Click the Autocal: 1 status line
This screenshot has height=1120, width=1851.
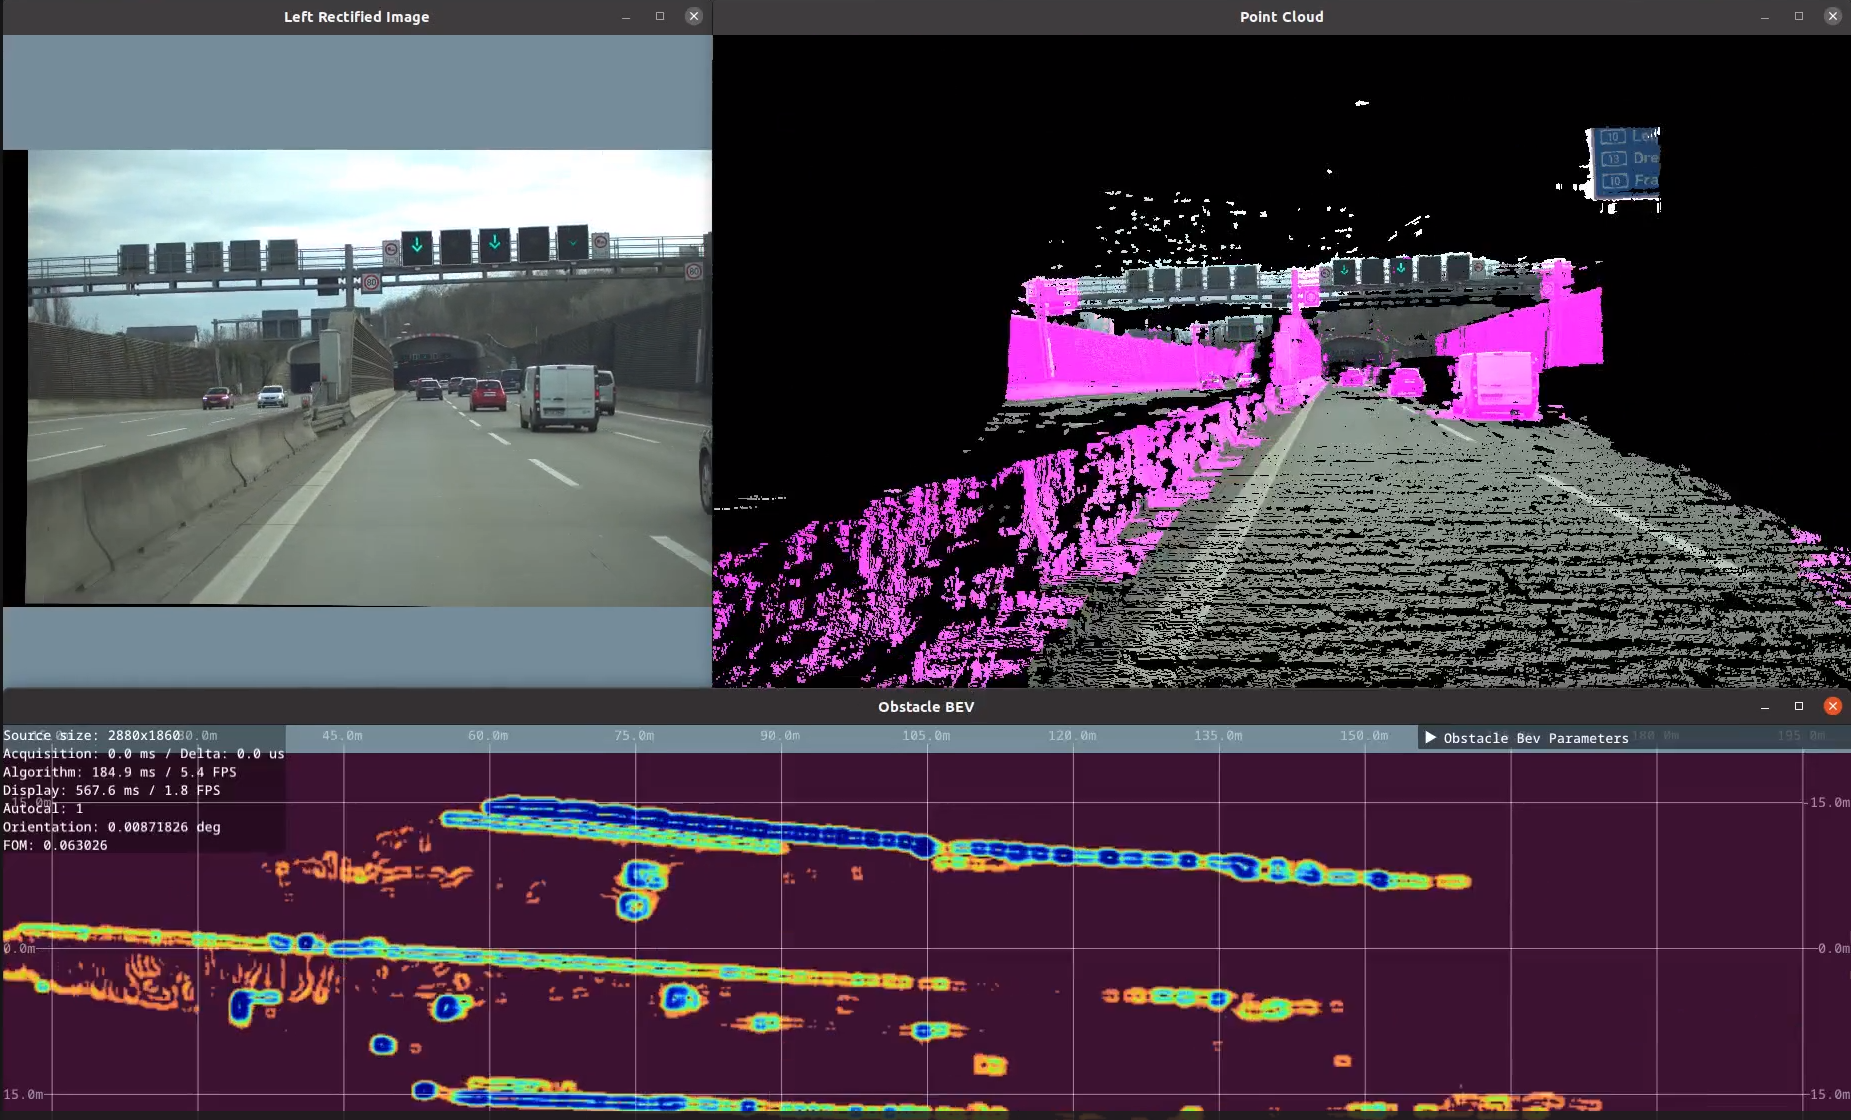pos(43,808)
